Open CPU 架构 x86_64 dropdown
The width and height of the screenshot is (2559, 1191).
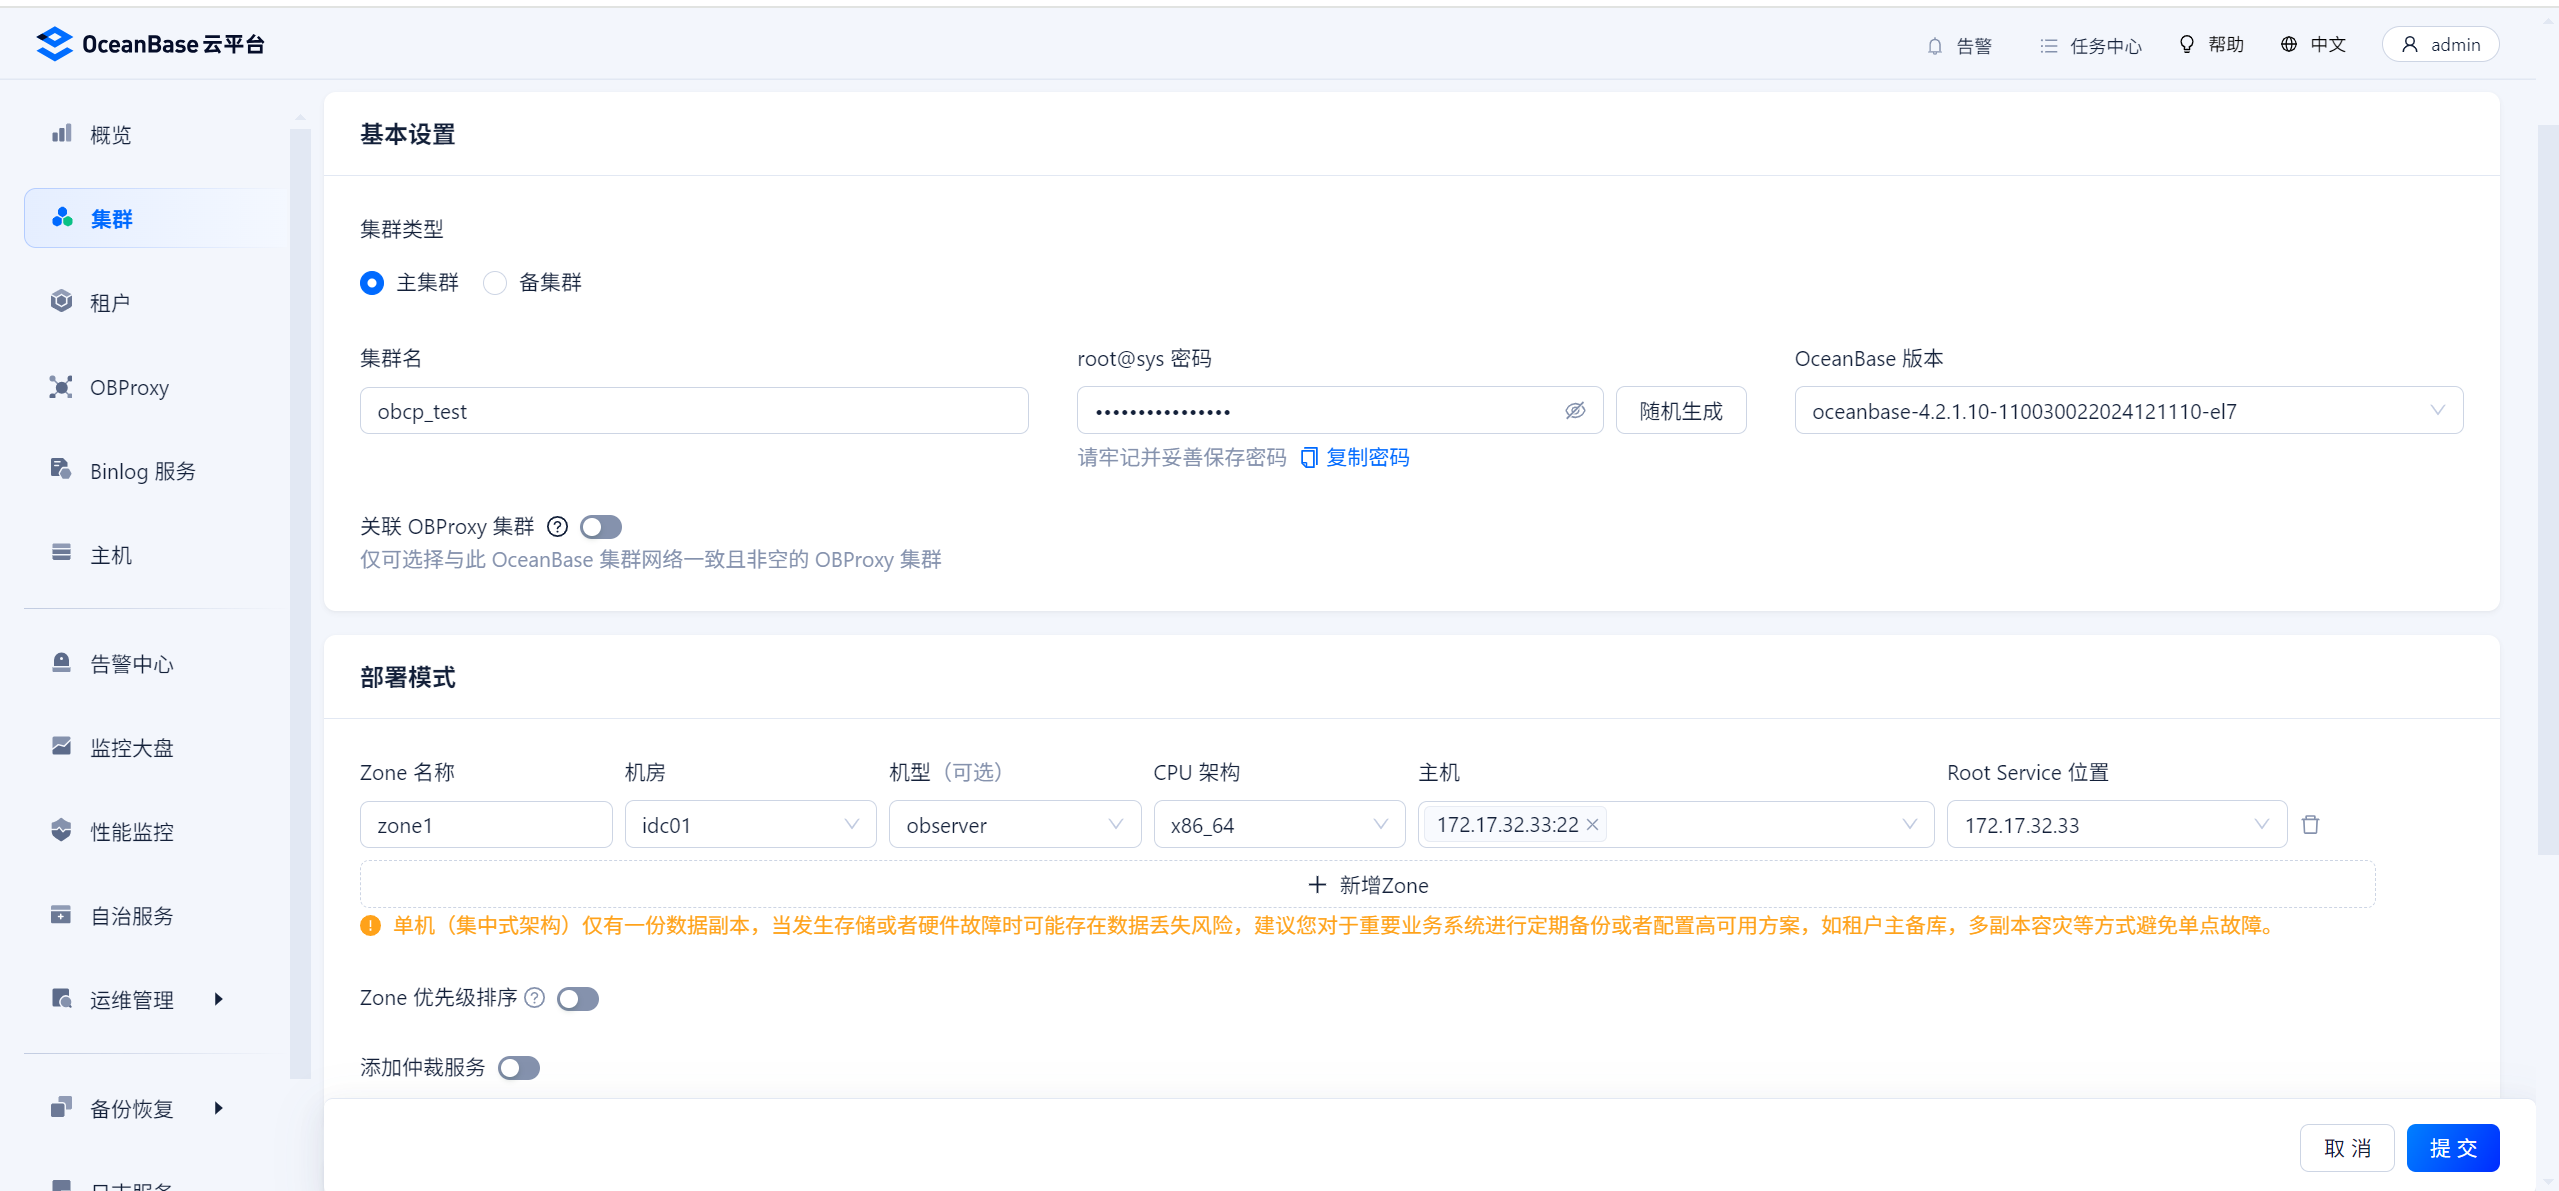(x=1279, y=825)
